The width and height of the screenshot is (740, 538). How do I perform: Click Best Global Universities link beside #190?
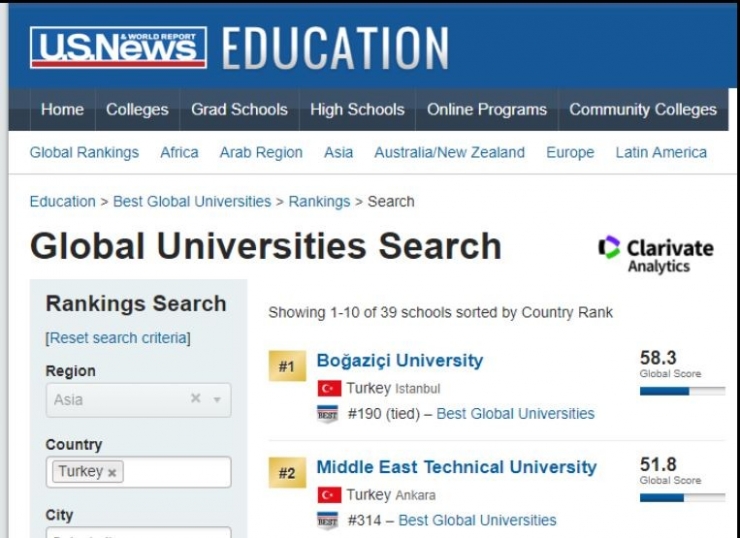515,414
